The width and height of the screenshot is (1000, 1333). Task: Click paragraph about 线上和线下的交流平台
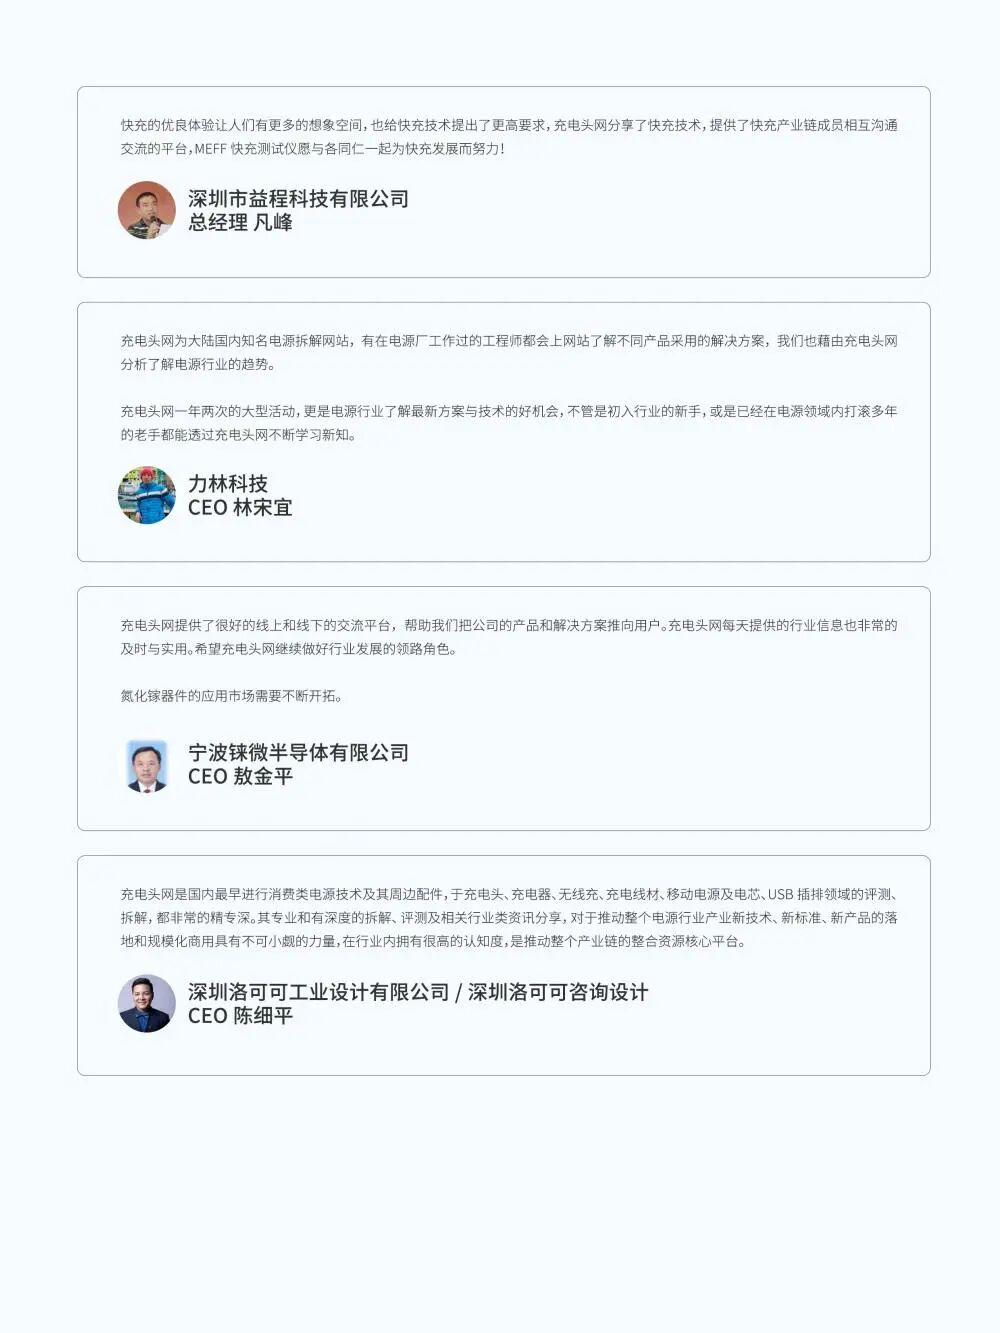pos(509,636)
